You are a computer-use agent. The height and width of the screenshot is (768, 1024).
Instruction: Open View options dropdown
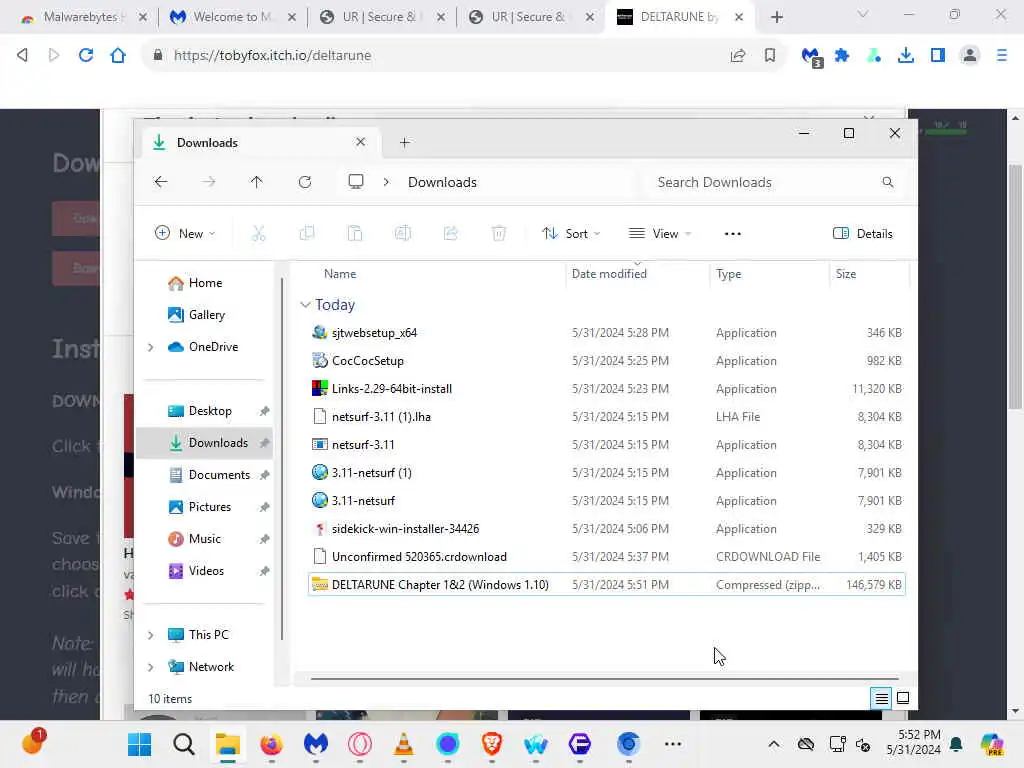click(x=659, y=234)
